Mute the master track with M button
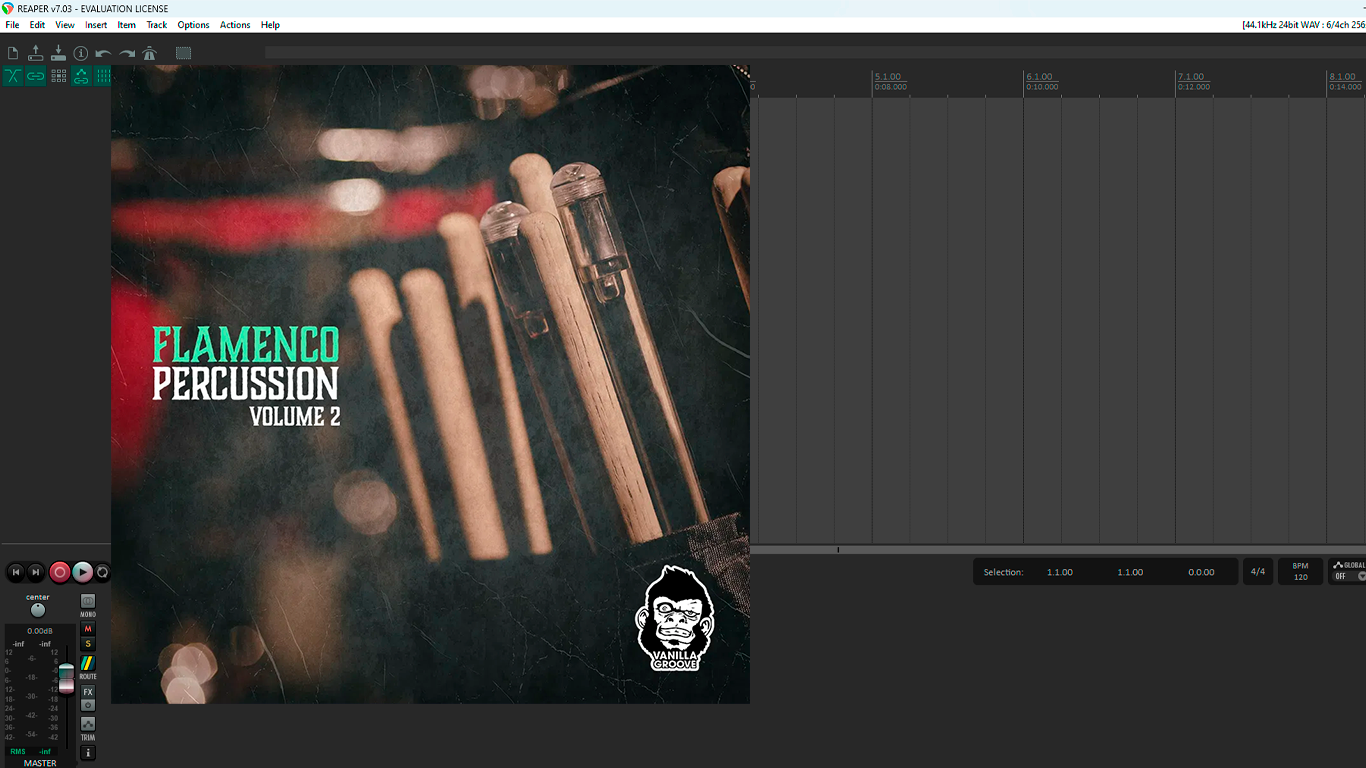This screenshot has height=768, width=1366. click(x=88, y=629)
